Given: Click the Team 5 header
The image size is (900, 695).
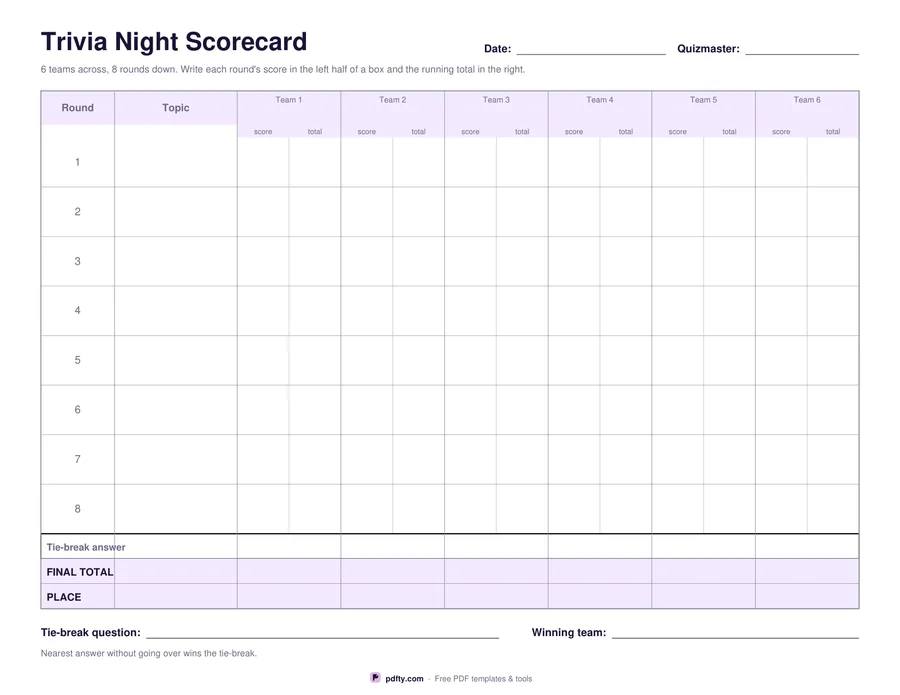Looking at the screenshot, I should click(x=703, y=100).
